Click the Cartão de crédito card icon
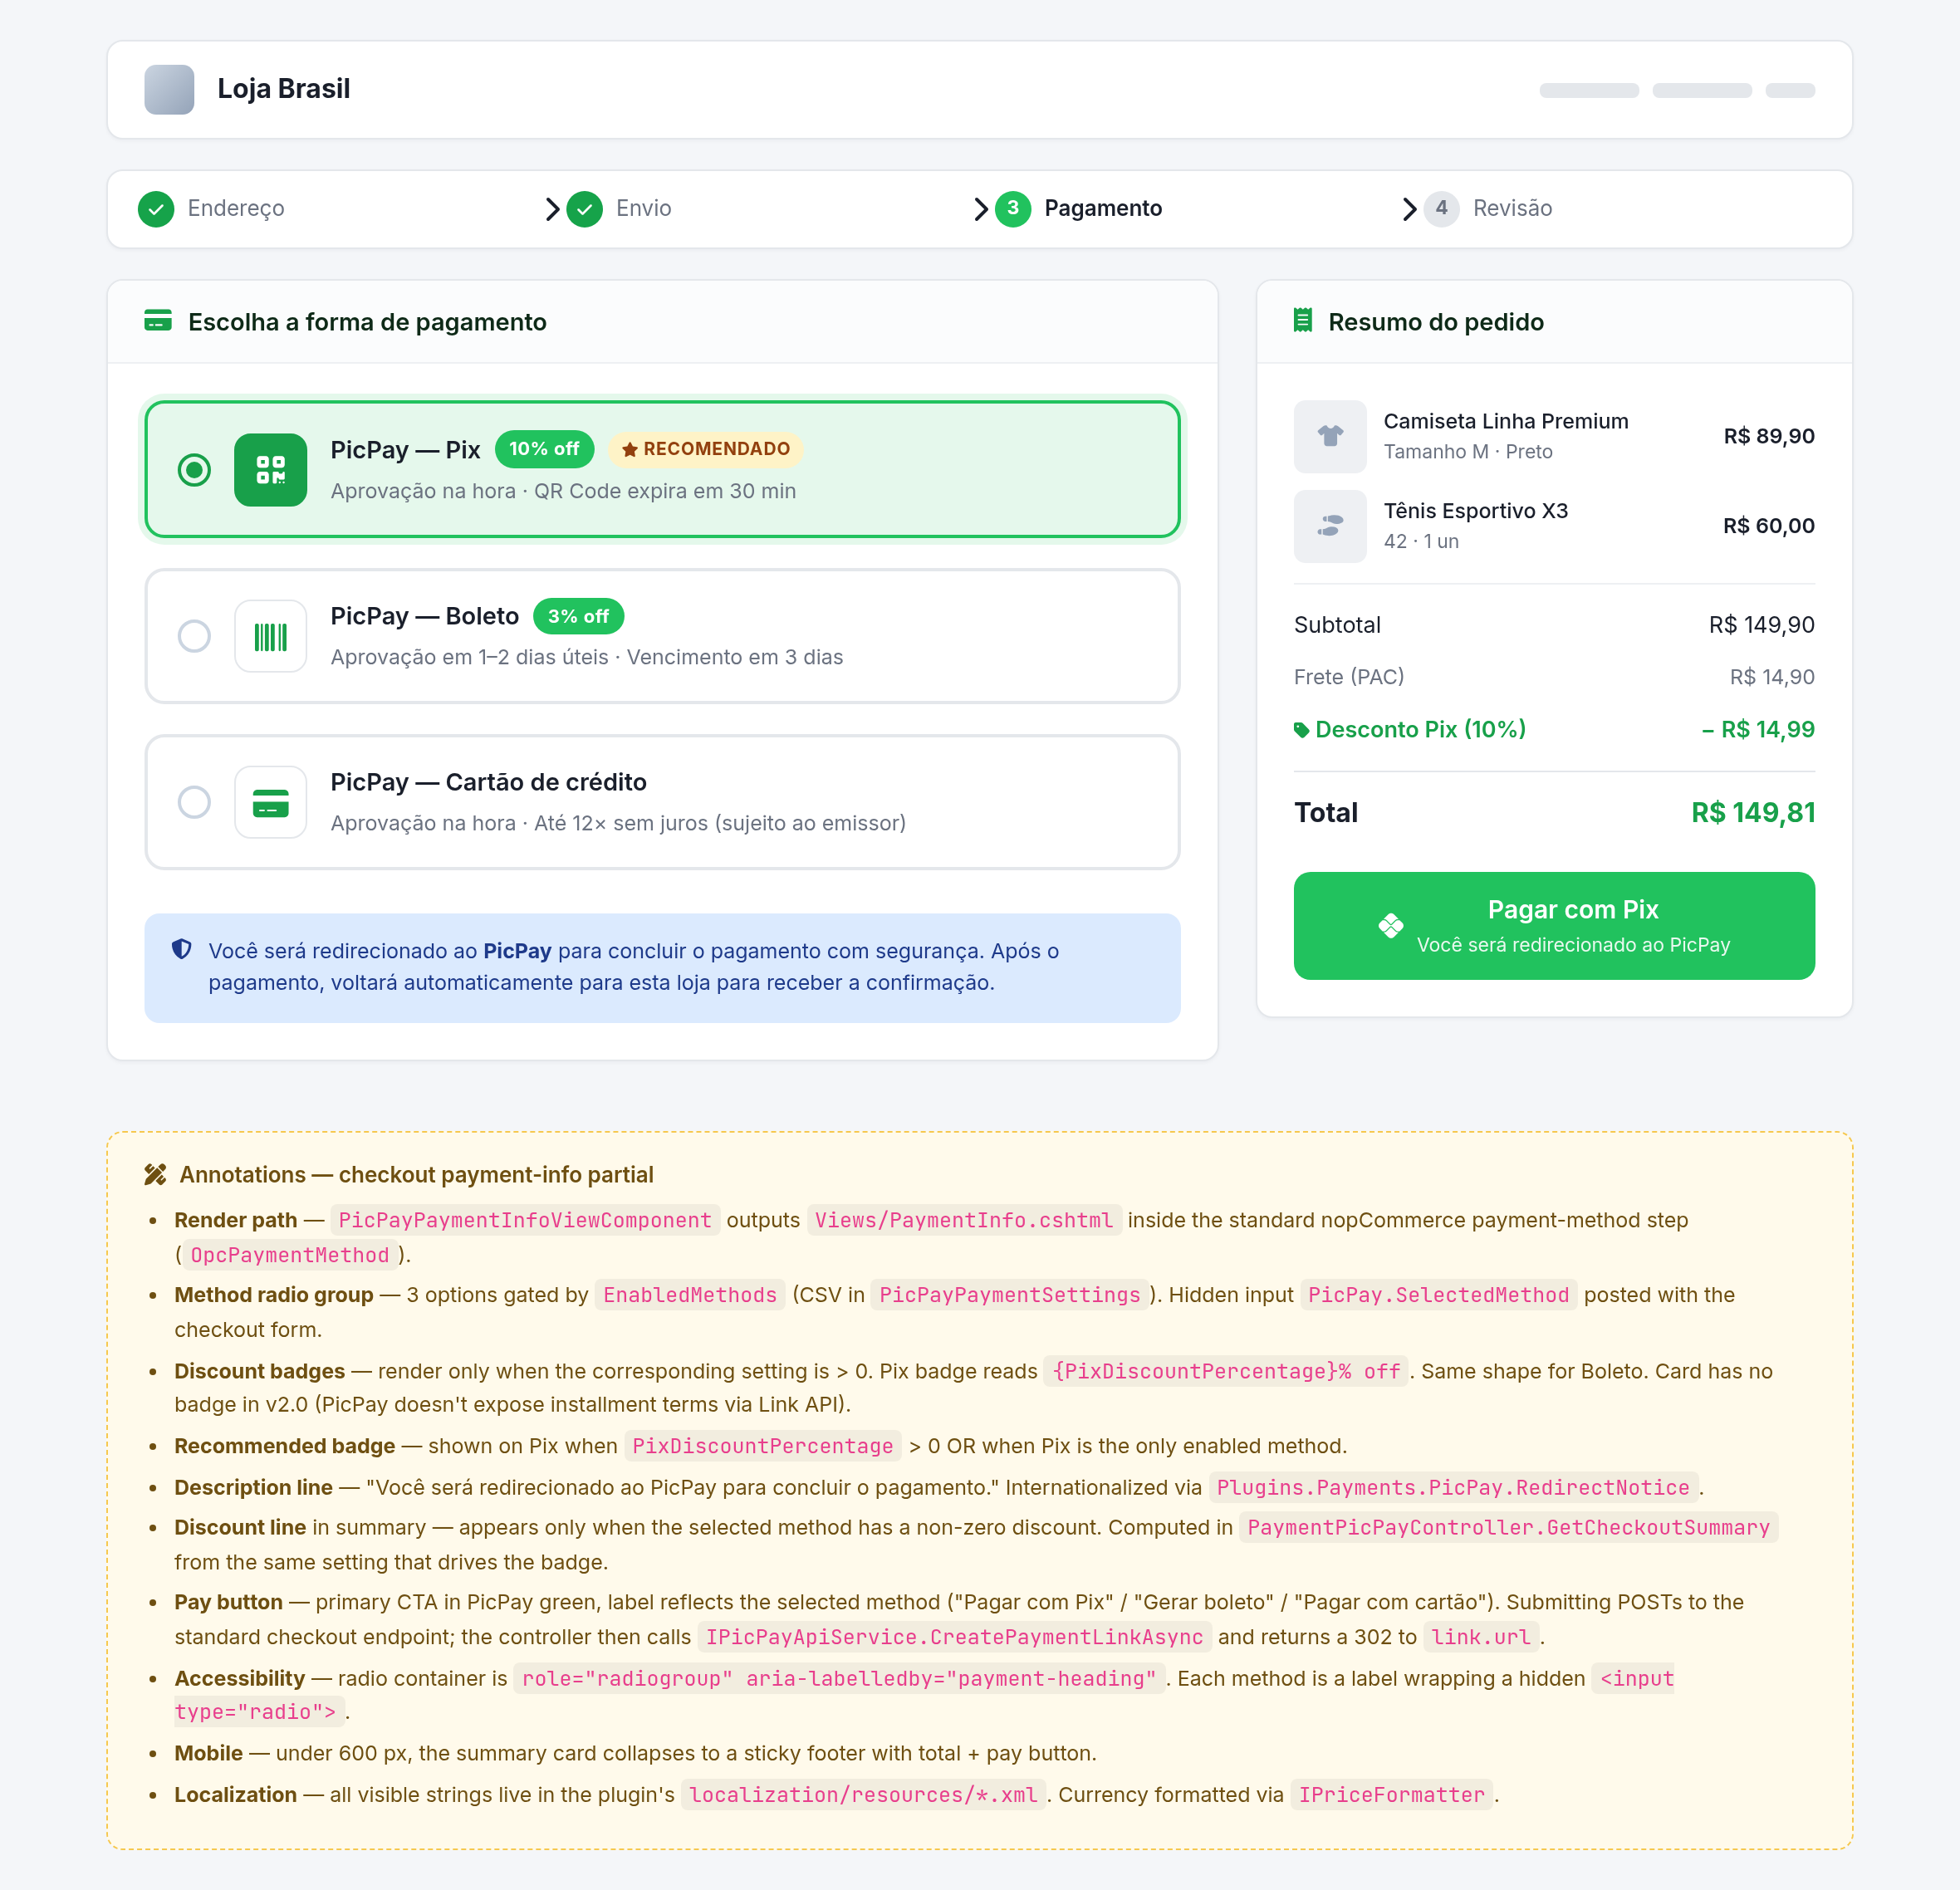Screen dimensions: 1960x1890 point(270,802)
